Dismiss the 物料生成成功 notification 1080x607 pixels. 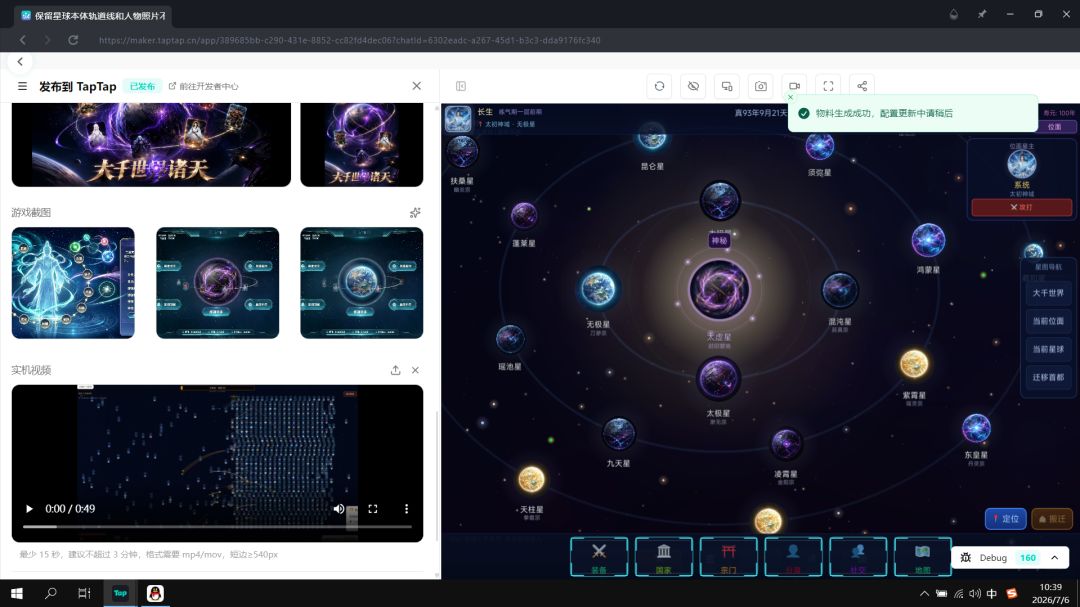coord(791,97)
